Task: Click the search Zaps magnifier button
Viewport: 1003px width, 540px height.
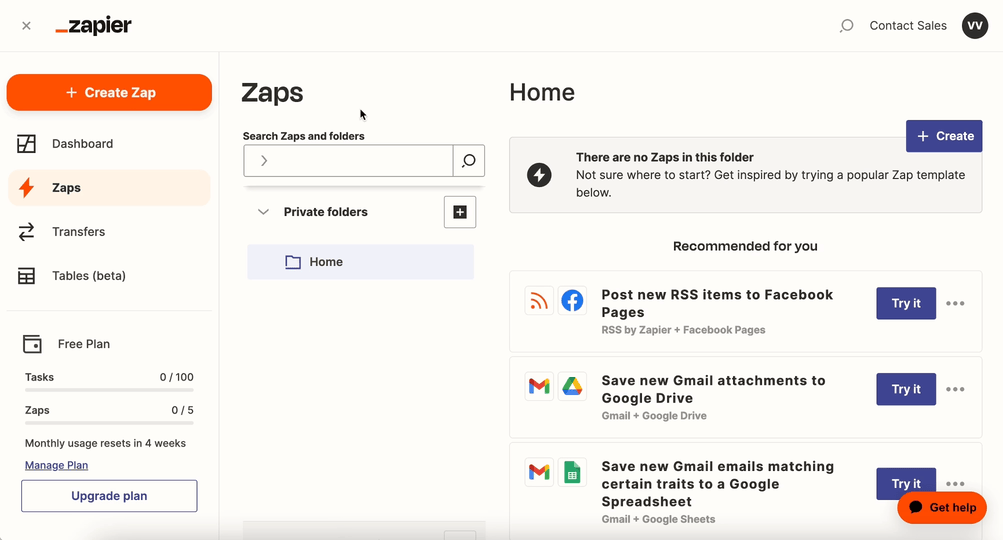Action: [468, 161]
